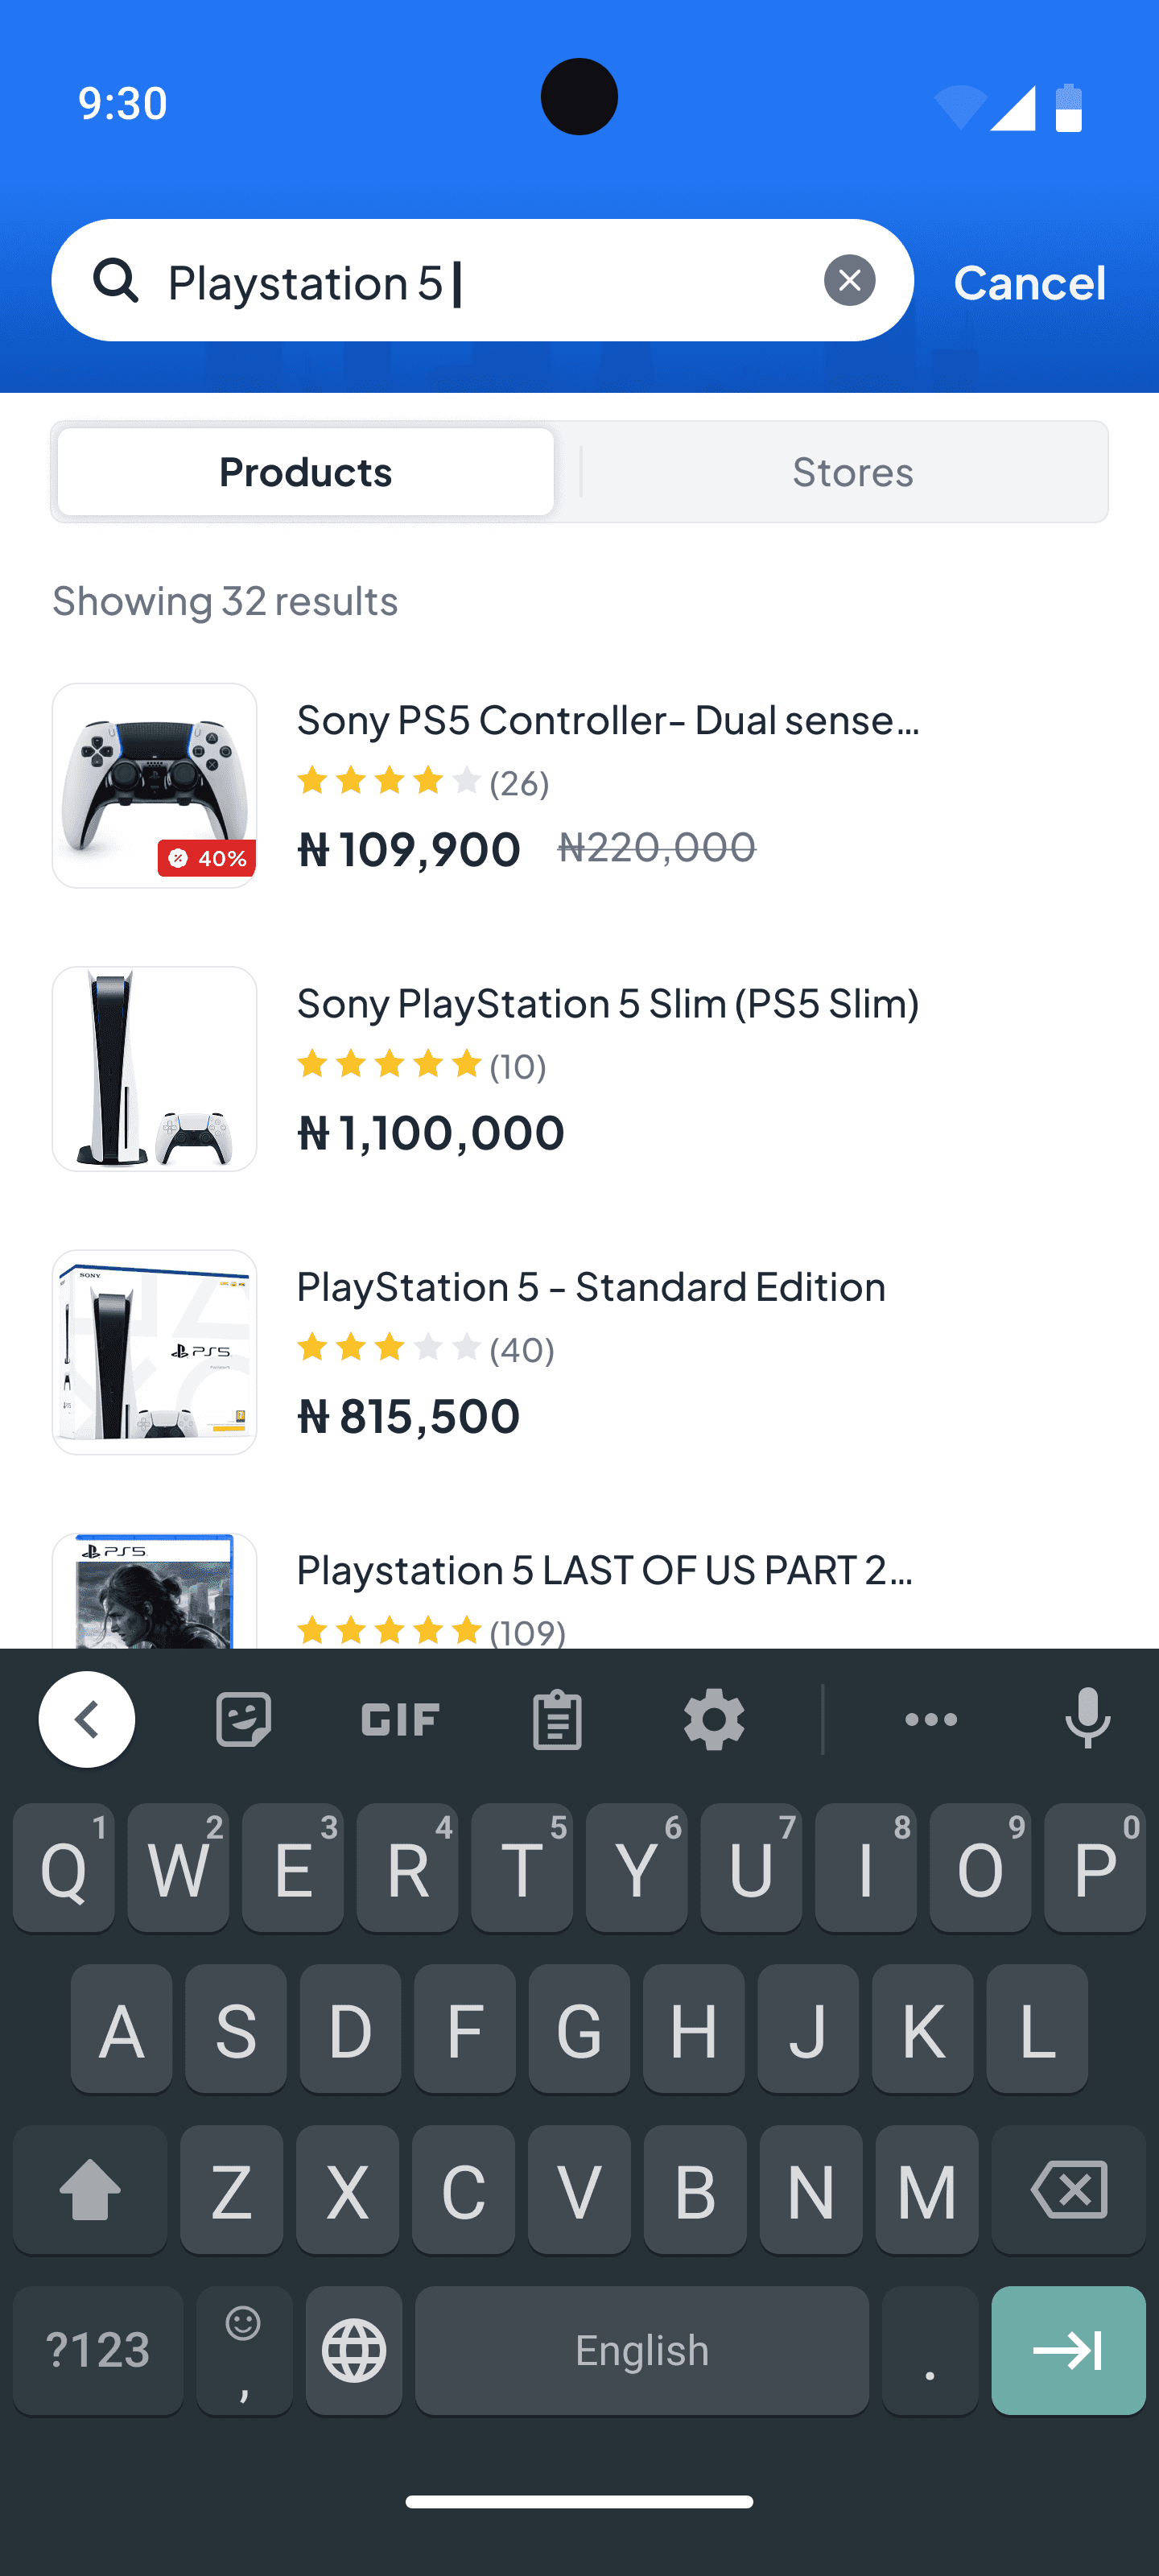Open the keyboard clipboard icon
The width and height of the screenshot is (1159, 2576).
[557, 1719]
